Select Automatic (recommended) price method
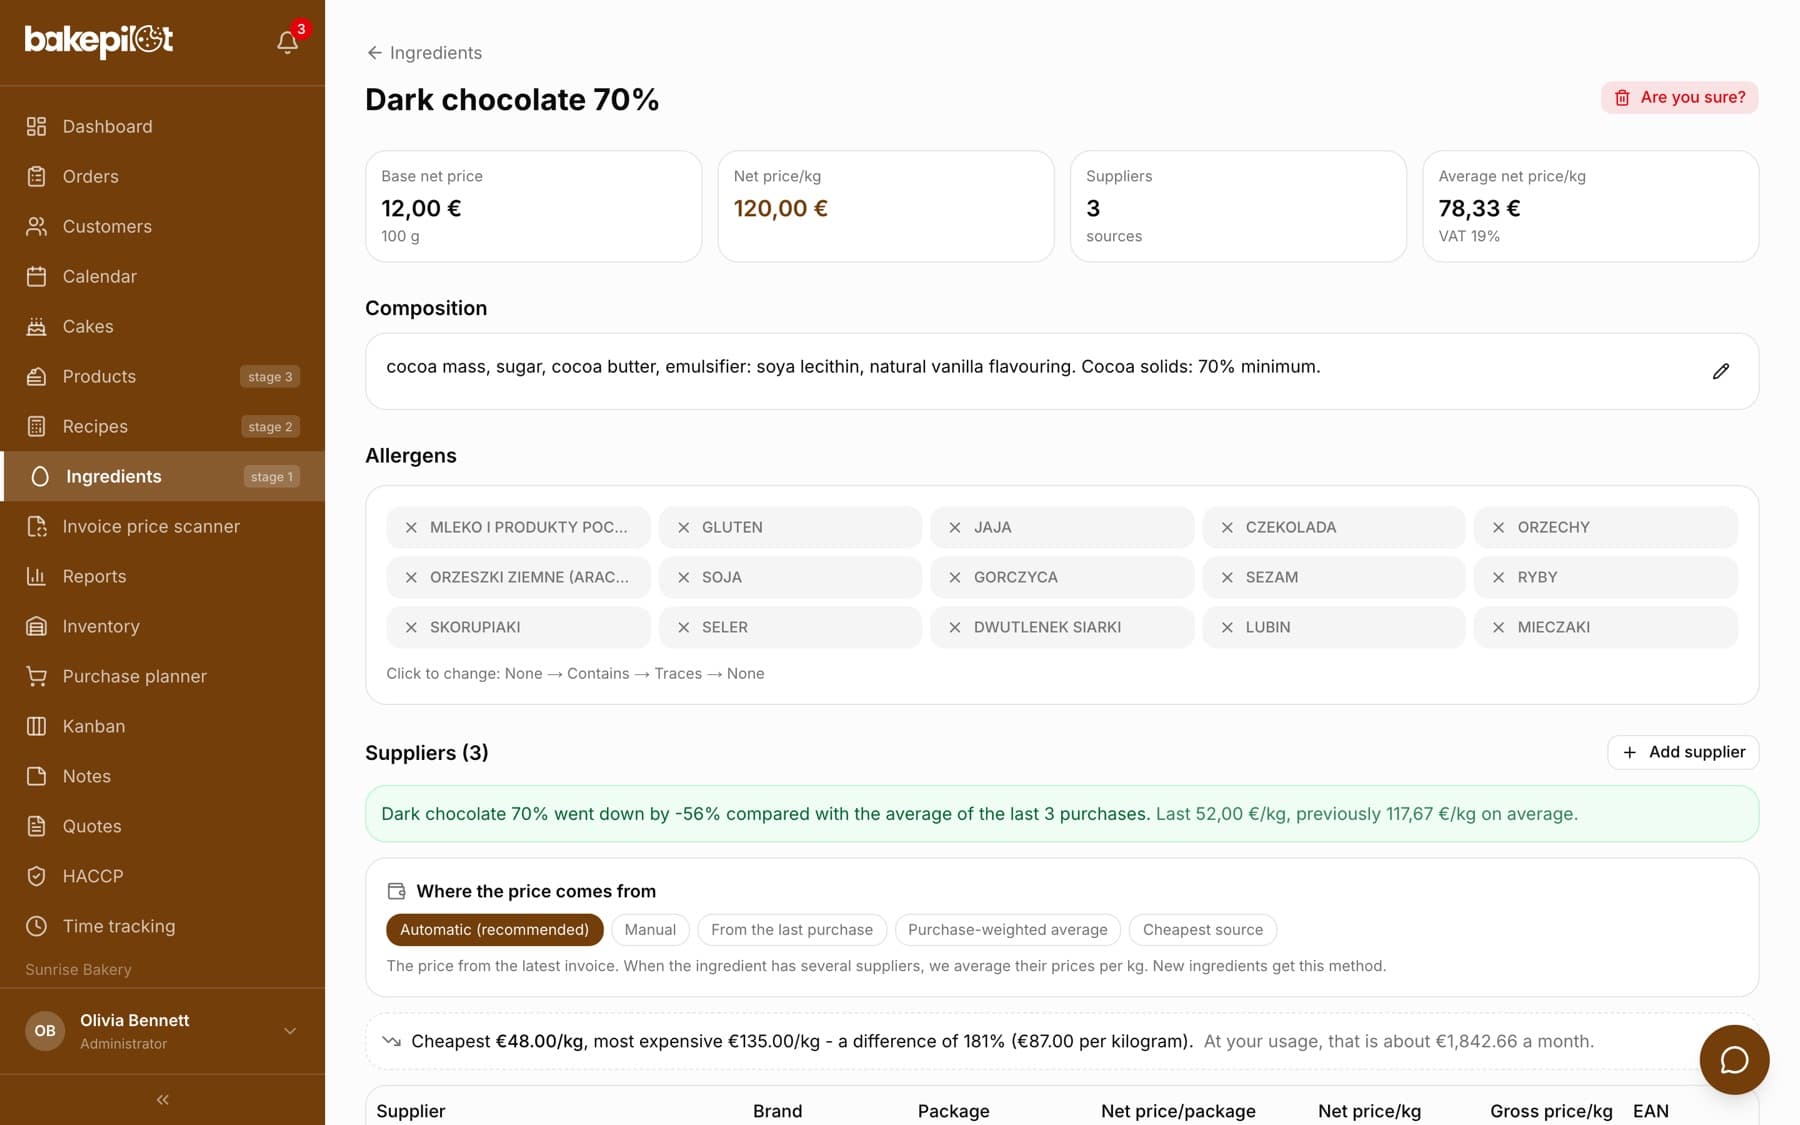This screenshot has width=1800, height=1125. pyautogui.click(x=494, y=930)
